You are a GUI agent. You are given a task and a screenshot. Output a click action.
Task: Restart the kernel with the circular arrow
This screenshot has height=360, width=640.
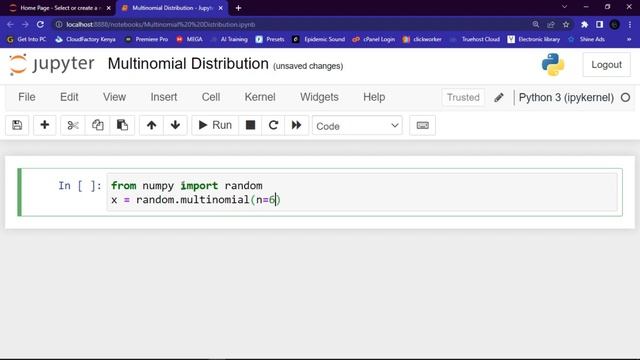pos(273,125)
